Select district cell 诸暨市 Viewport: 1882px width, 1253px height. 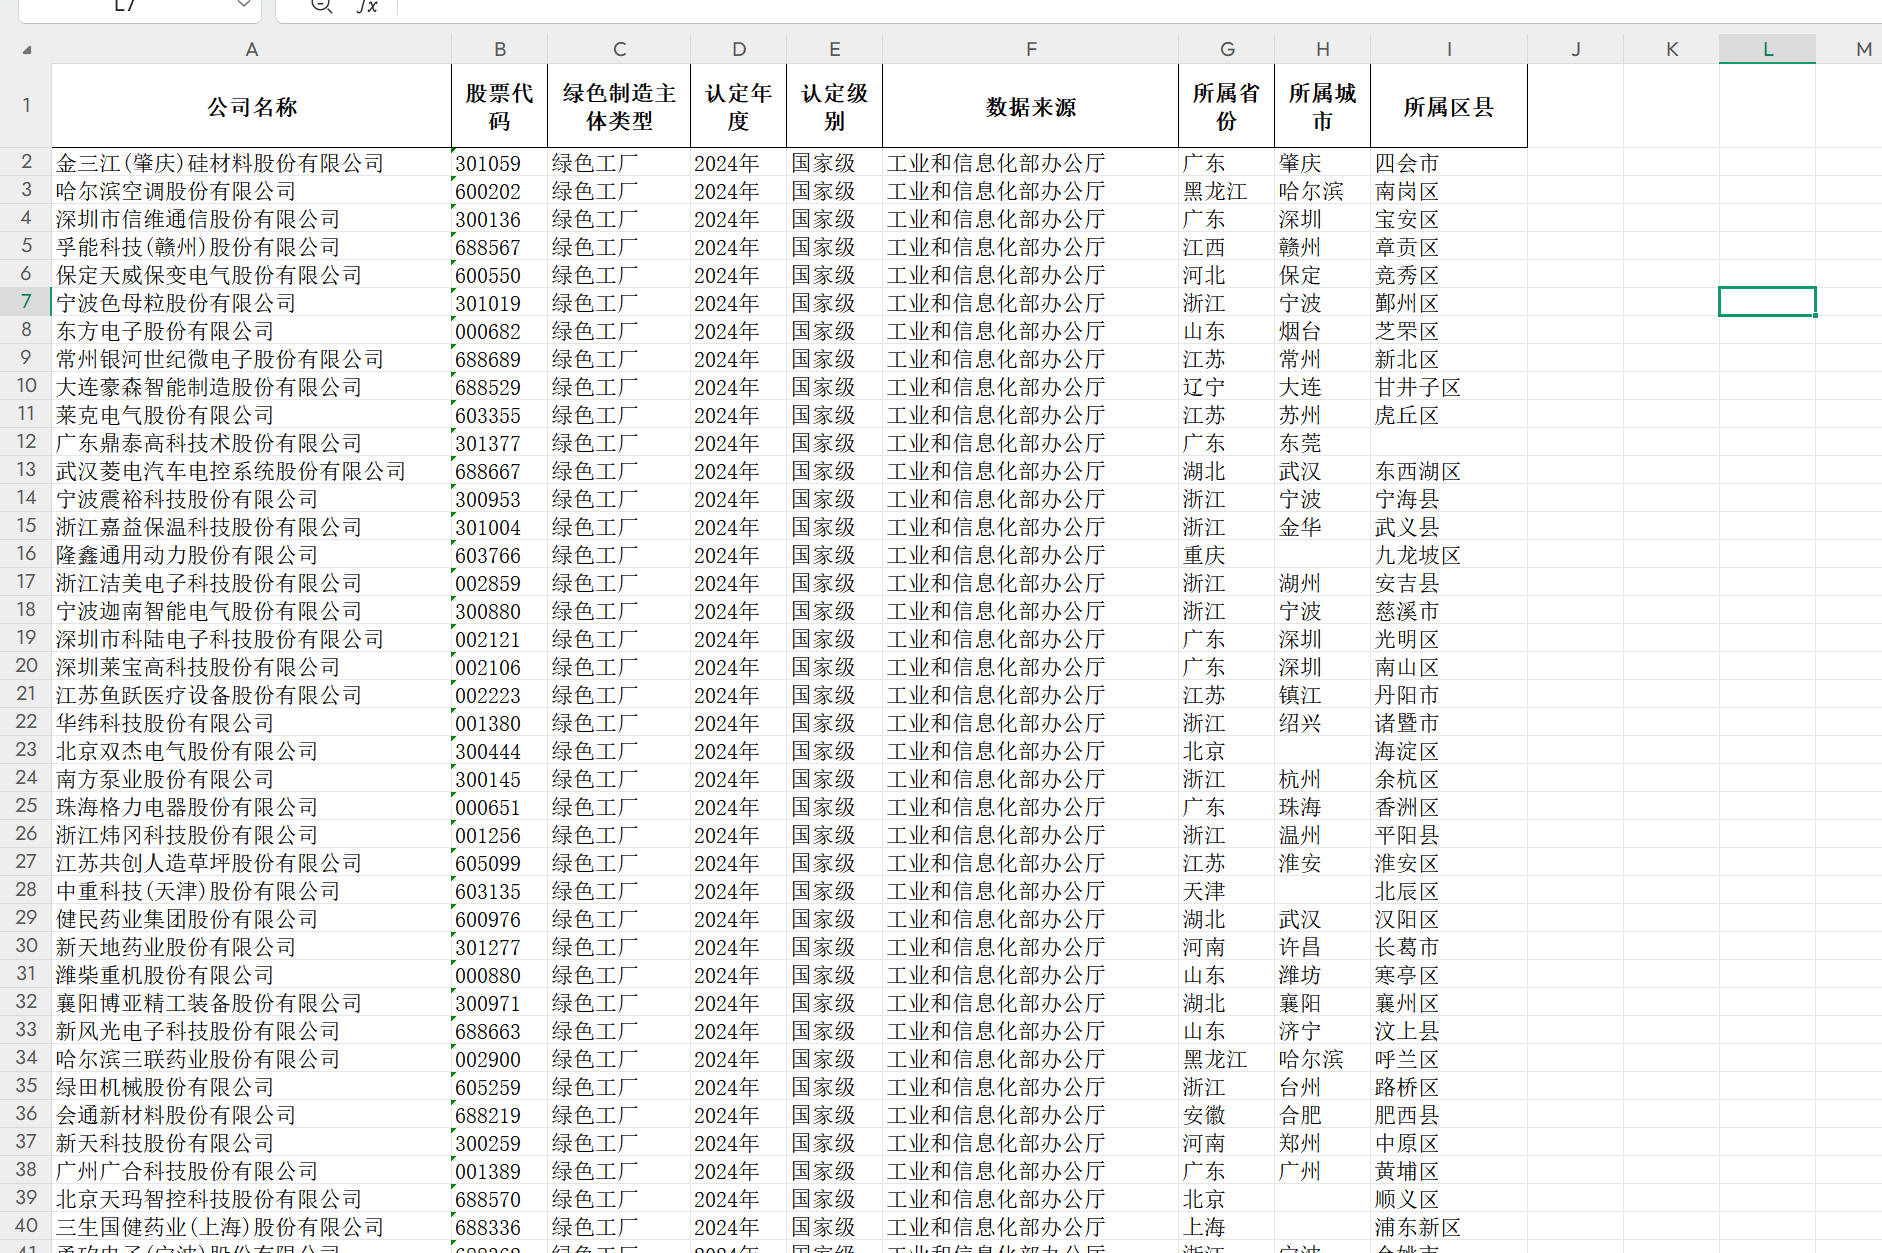tap(1449, 723)
